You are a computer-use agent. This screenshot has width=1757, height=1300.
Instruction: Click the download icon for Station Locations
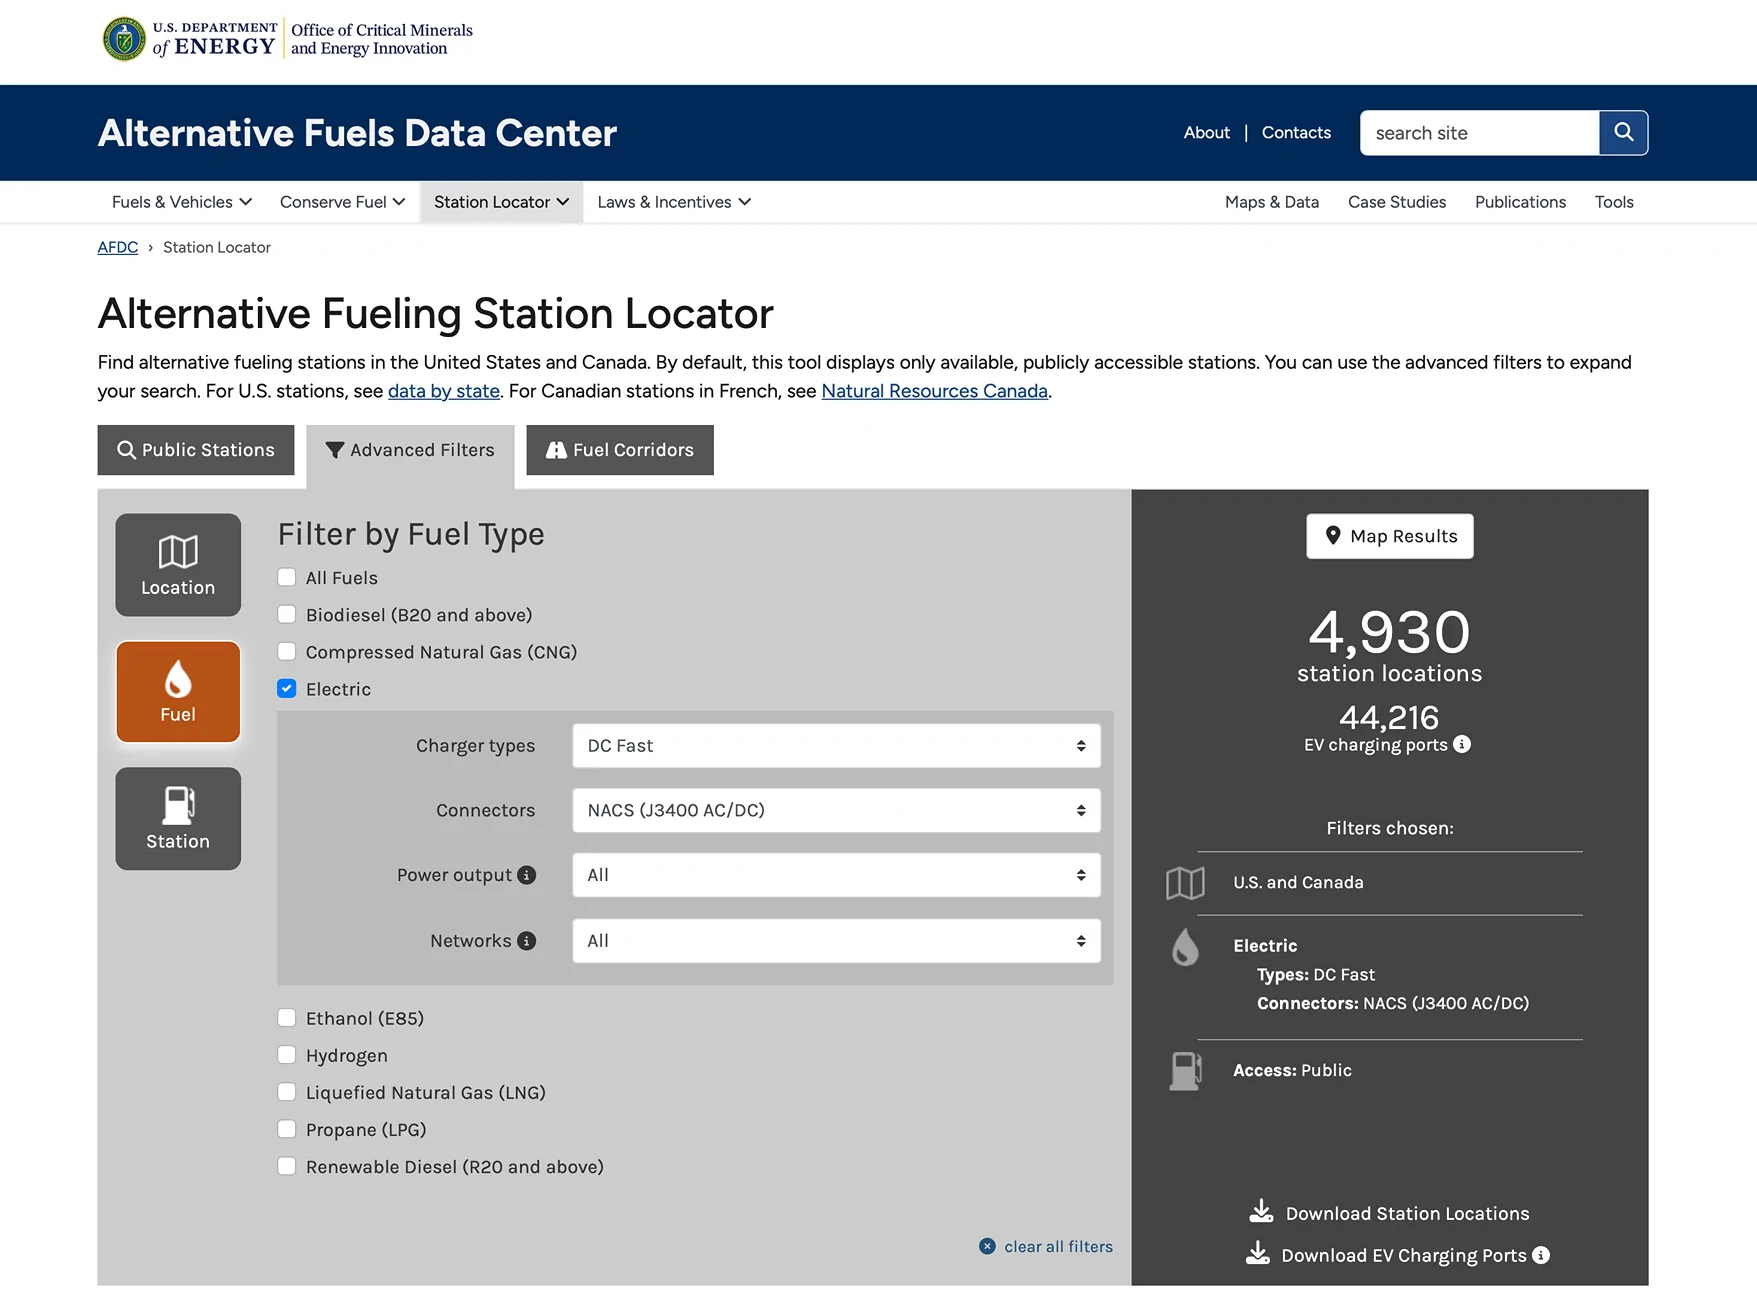pyautogui.click(x=1261, y=1211)
